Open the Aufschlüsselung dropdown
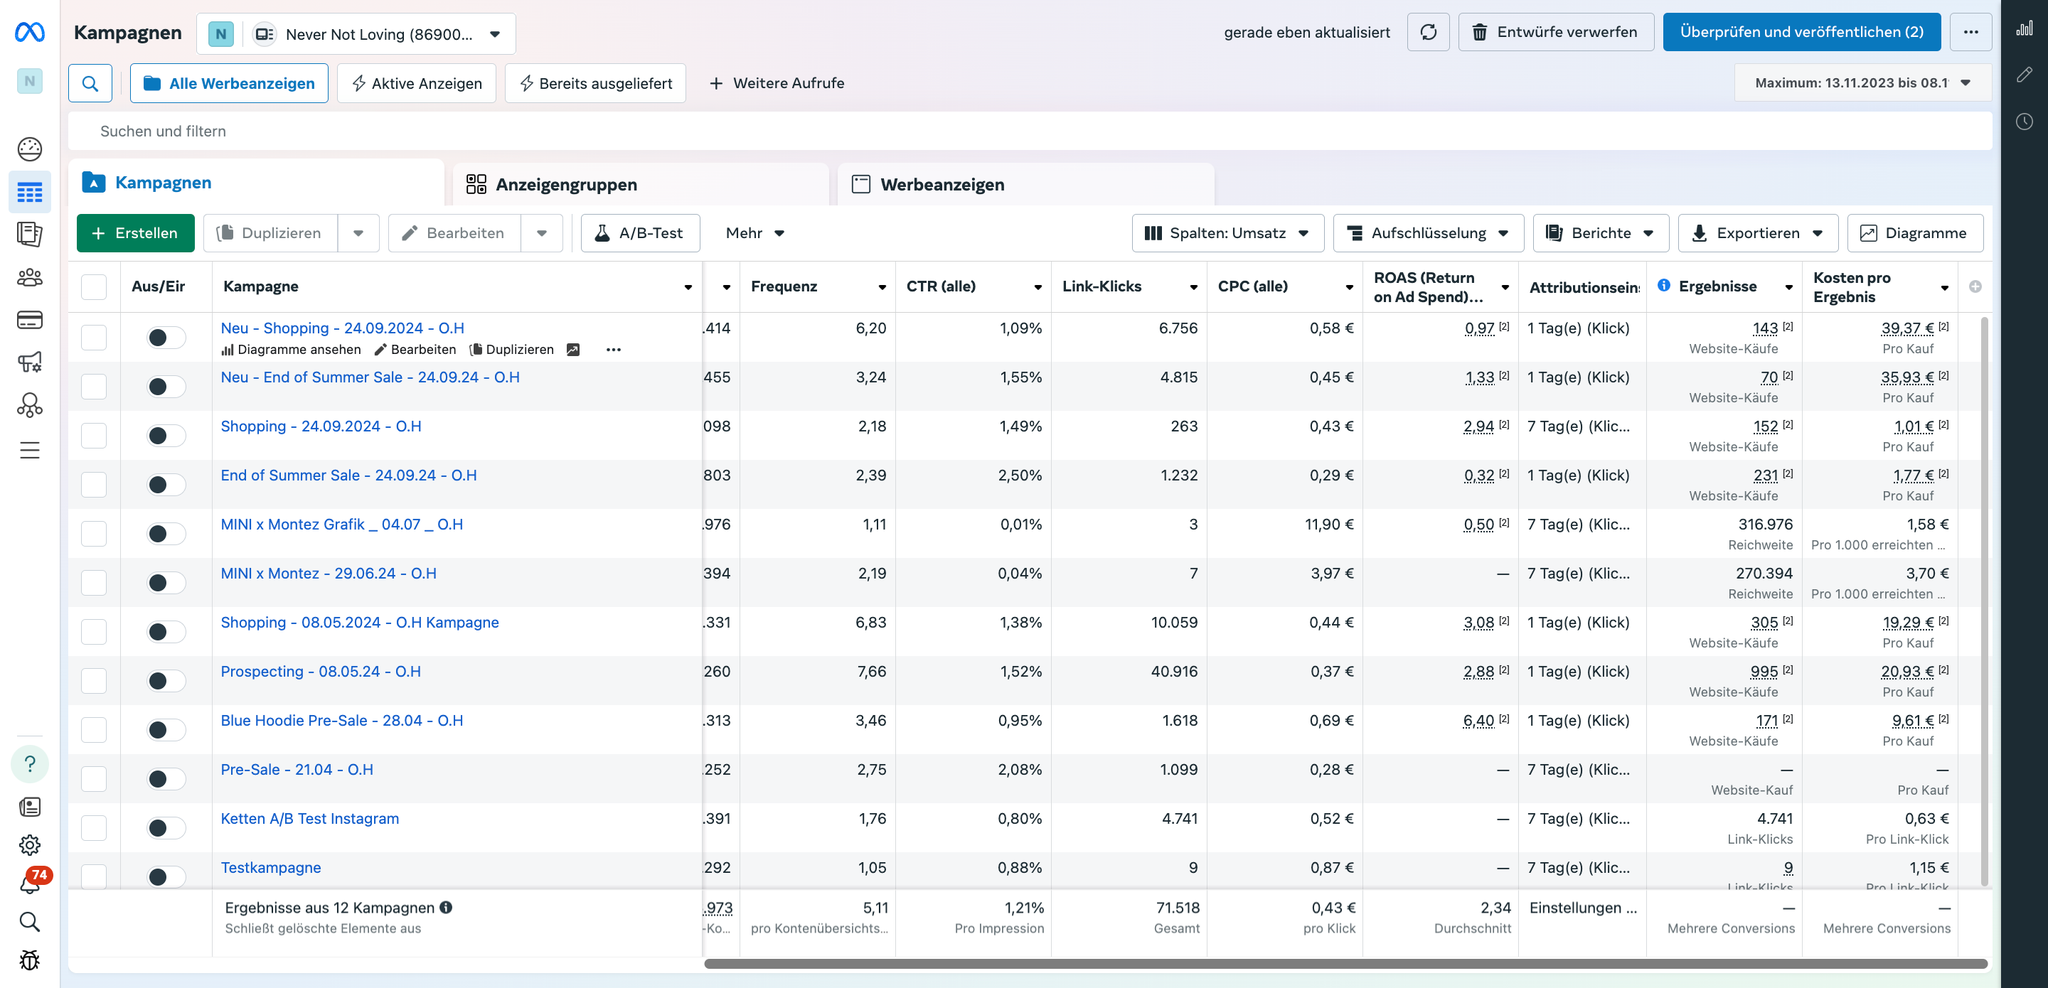 (x=1428, y=233)
